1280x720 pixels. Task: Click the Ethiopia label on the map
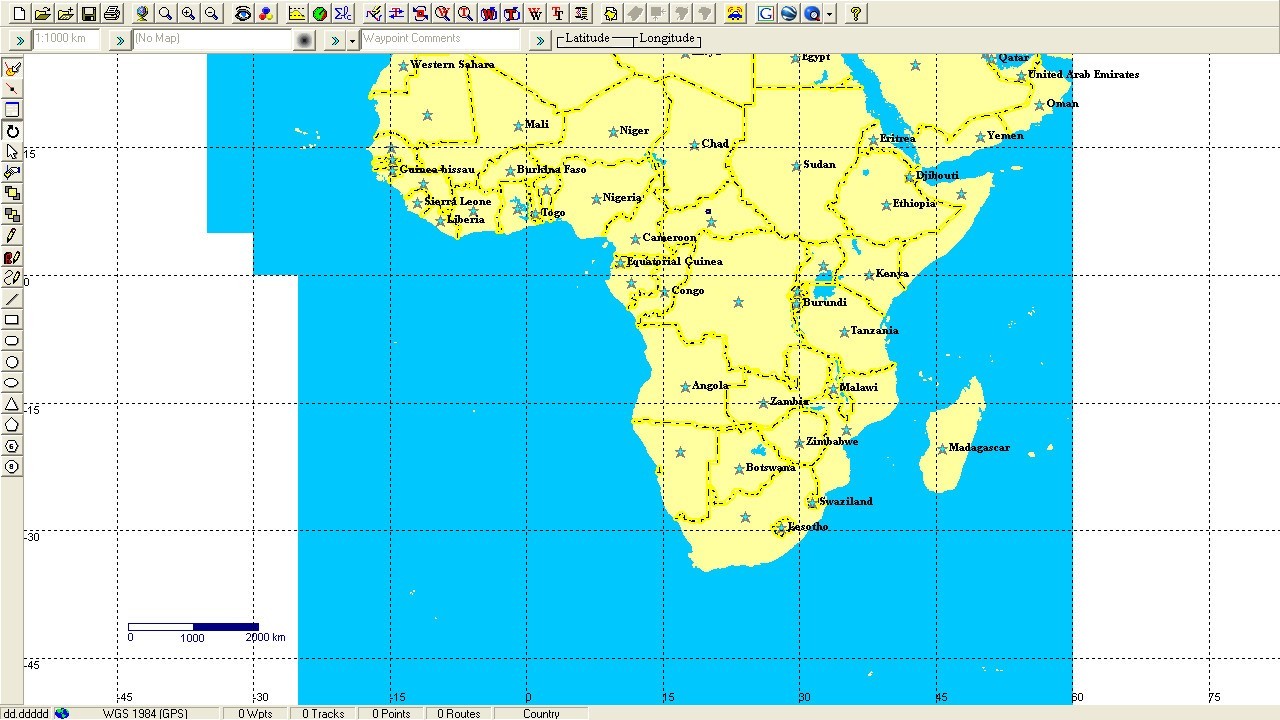tap(914, 204)
